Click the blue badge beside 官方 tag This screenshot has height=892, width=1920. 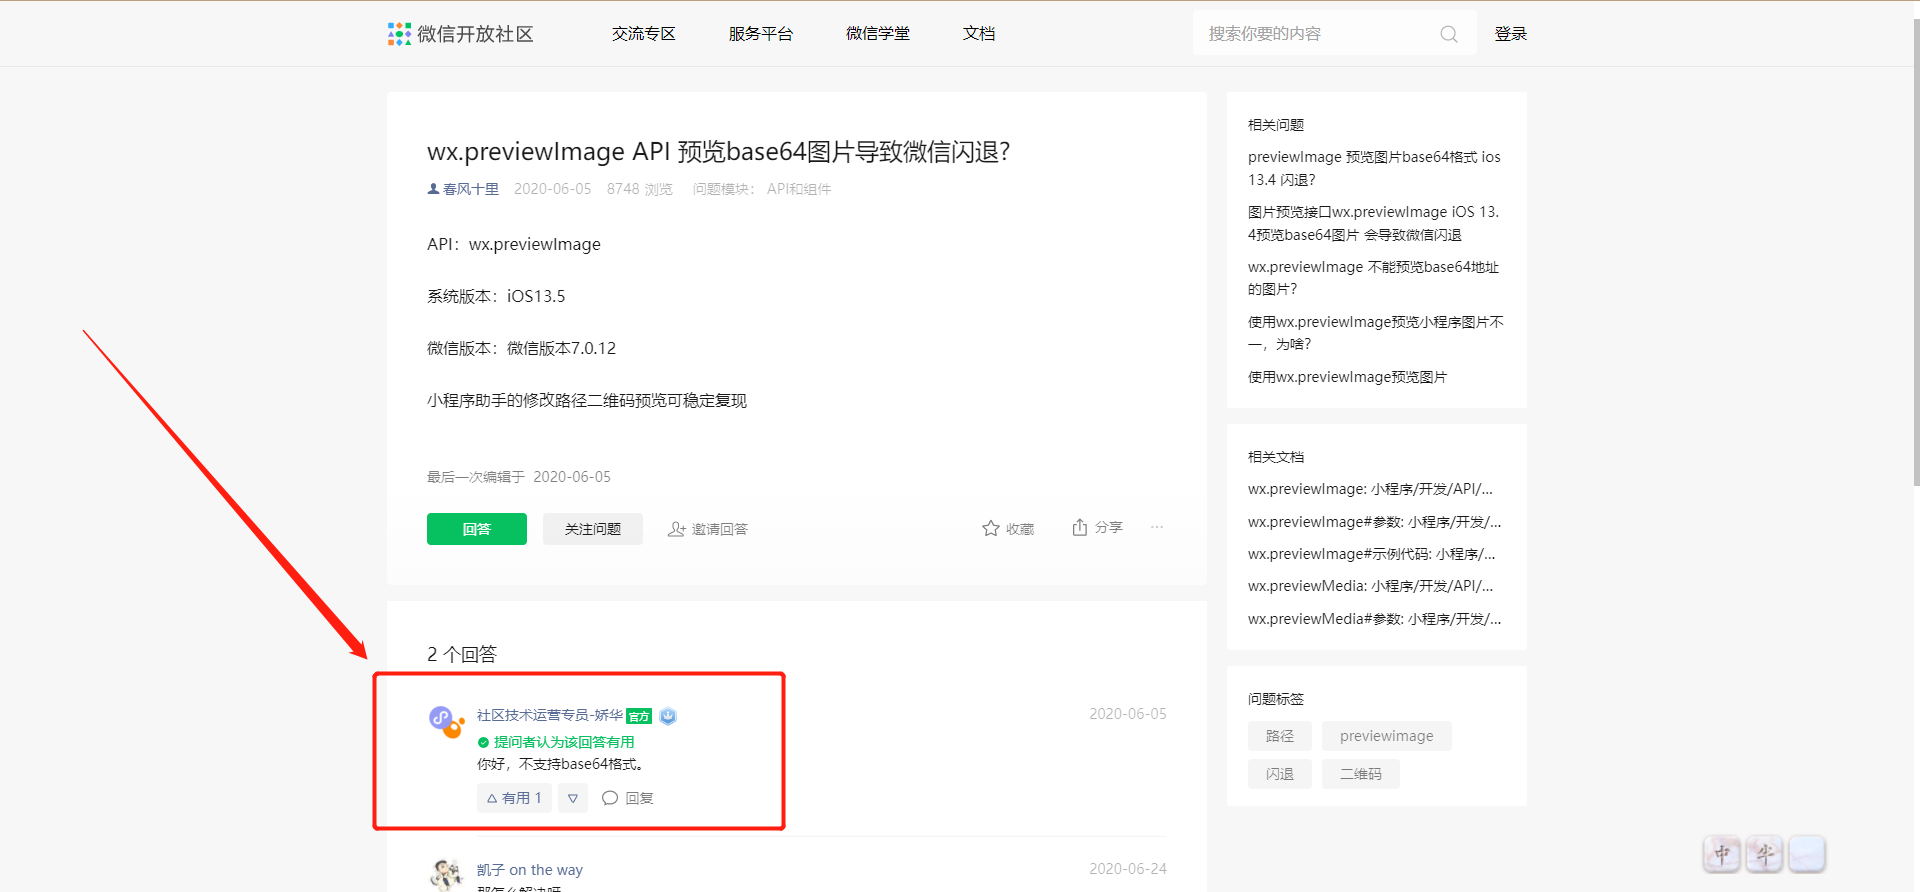(668, 716)
